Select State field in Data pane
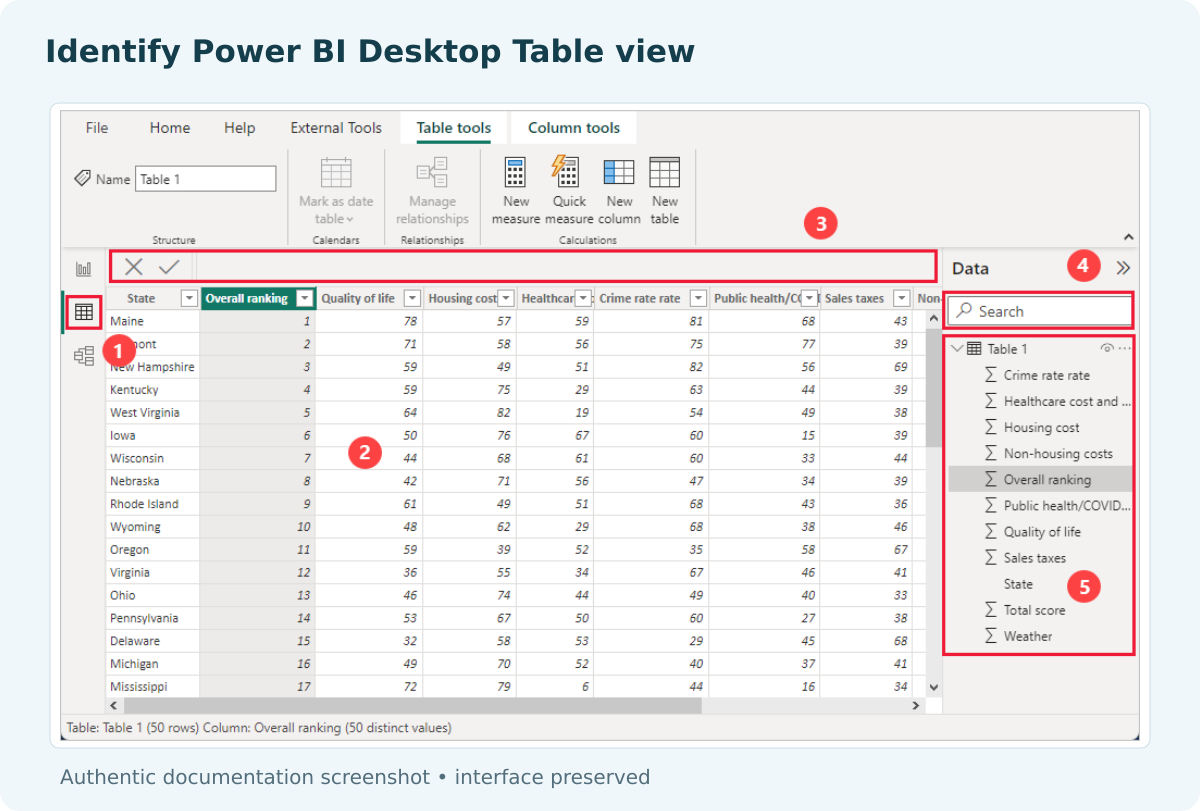Viewport: 1200px width, 811px height. tap(1040, 583)
